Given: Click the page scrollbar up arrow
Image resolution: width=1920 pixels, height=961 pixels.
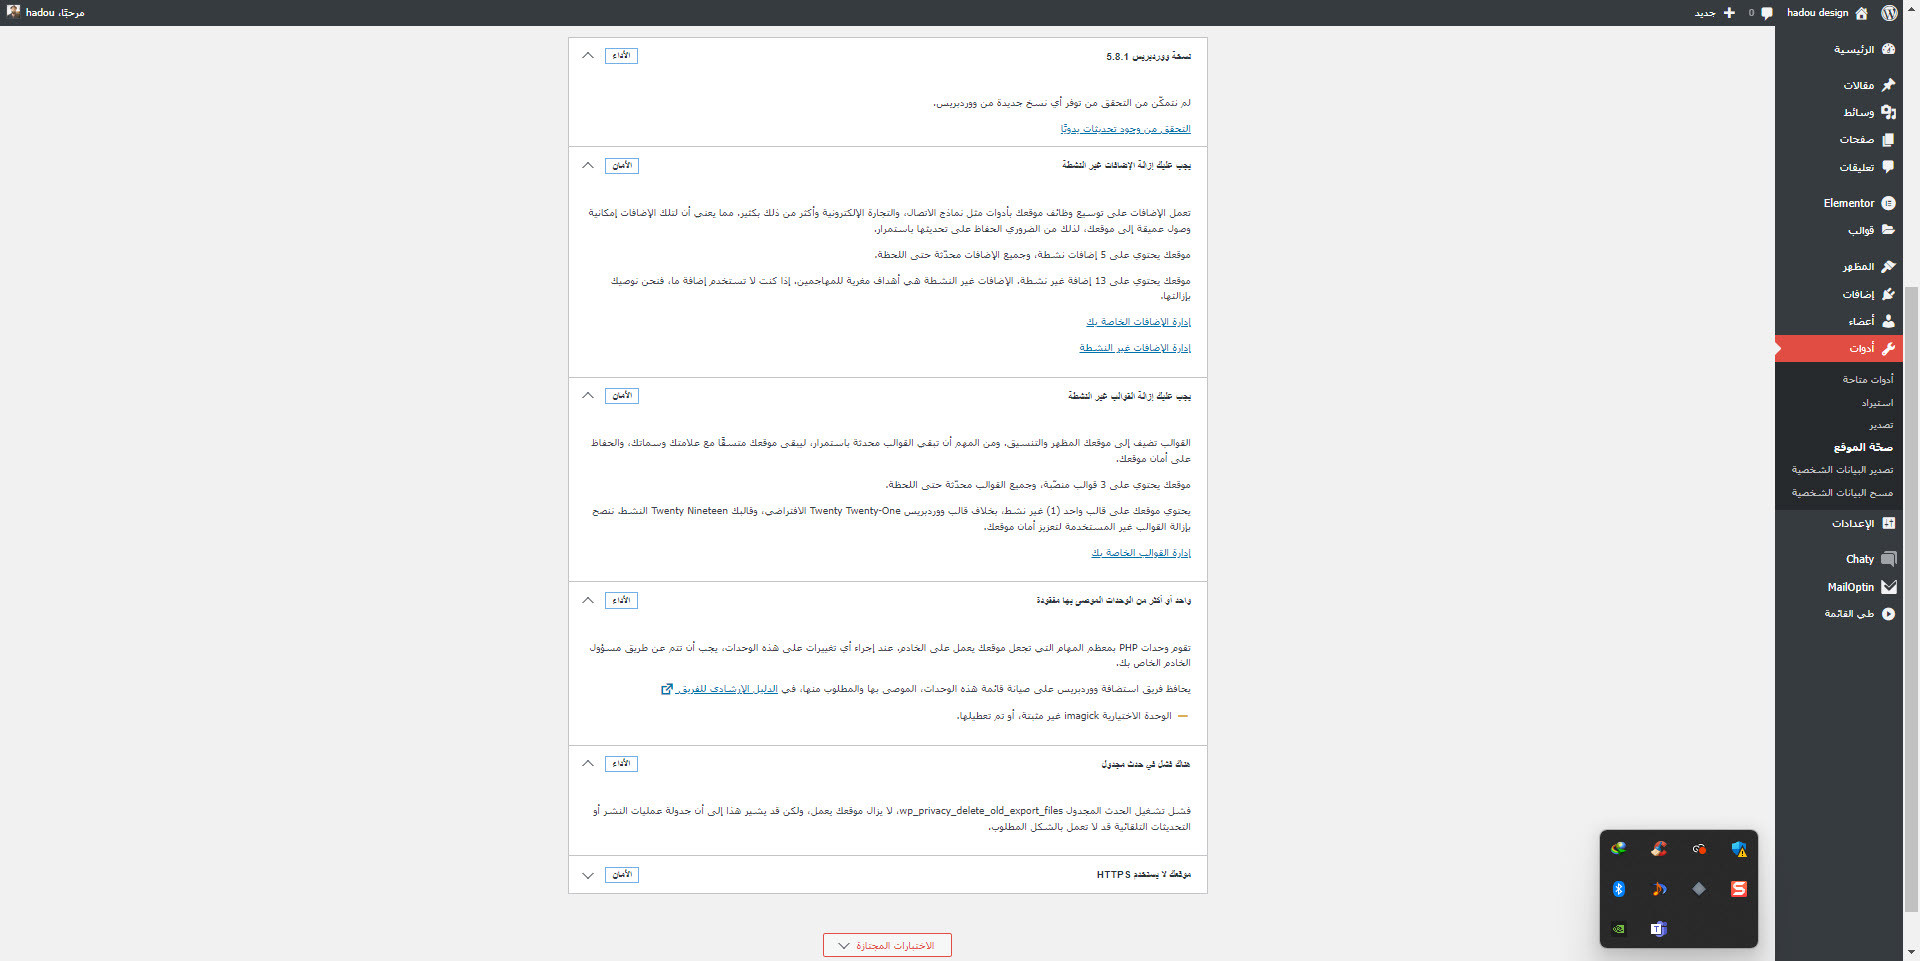Looking at the screenshot, I should click(1911, 7).
